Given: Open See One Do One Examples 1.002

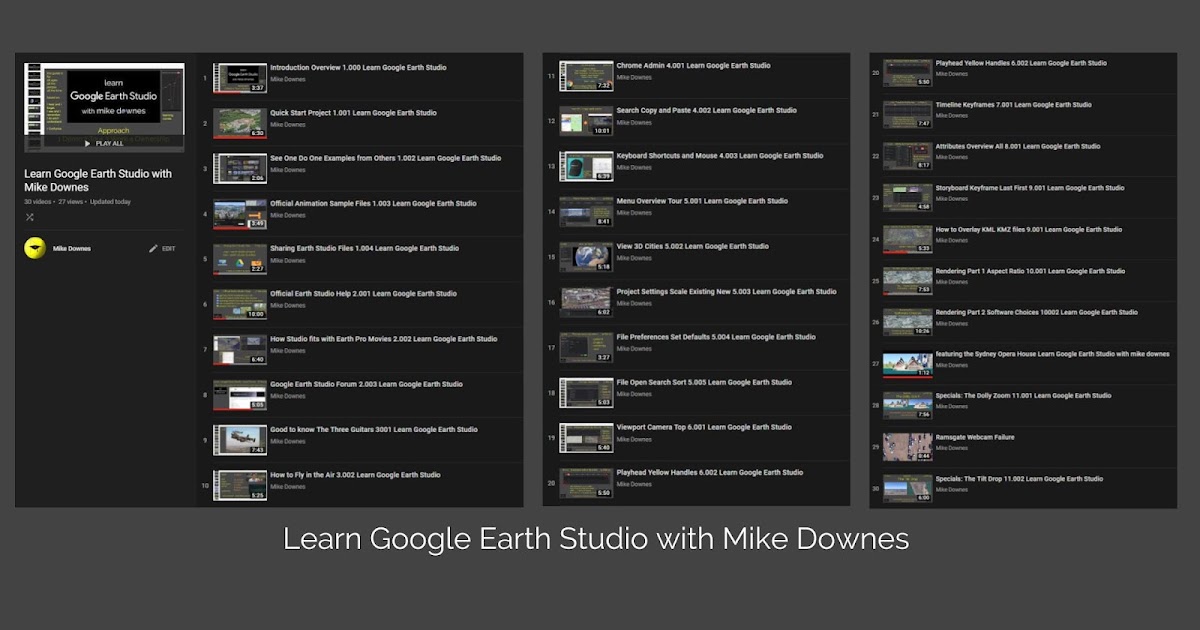Looking at the screenshot, I should coord(386,158).
